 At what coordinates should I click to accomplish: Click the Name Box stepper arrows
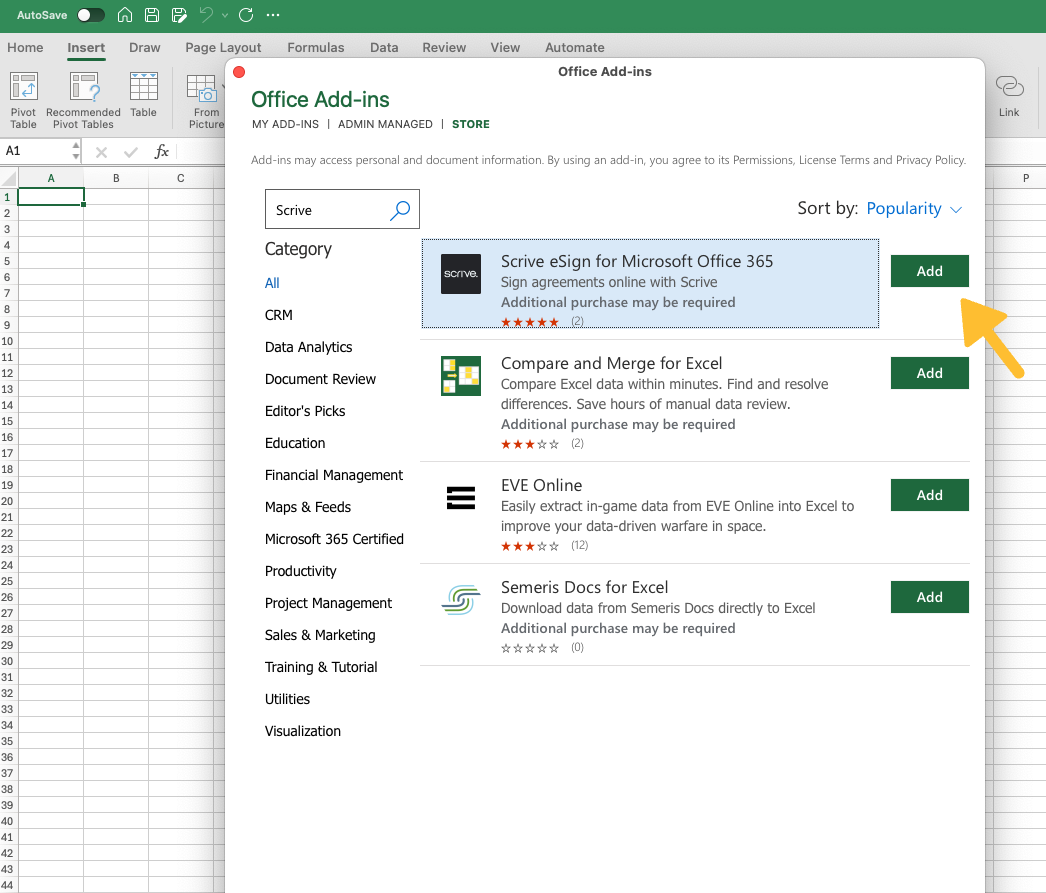click(x=76, y=151)
